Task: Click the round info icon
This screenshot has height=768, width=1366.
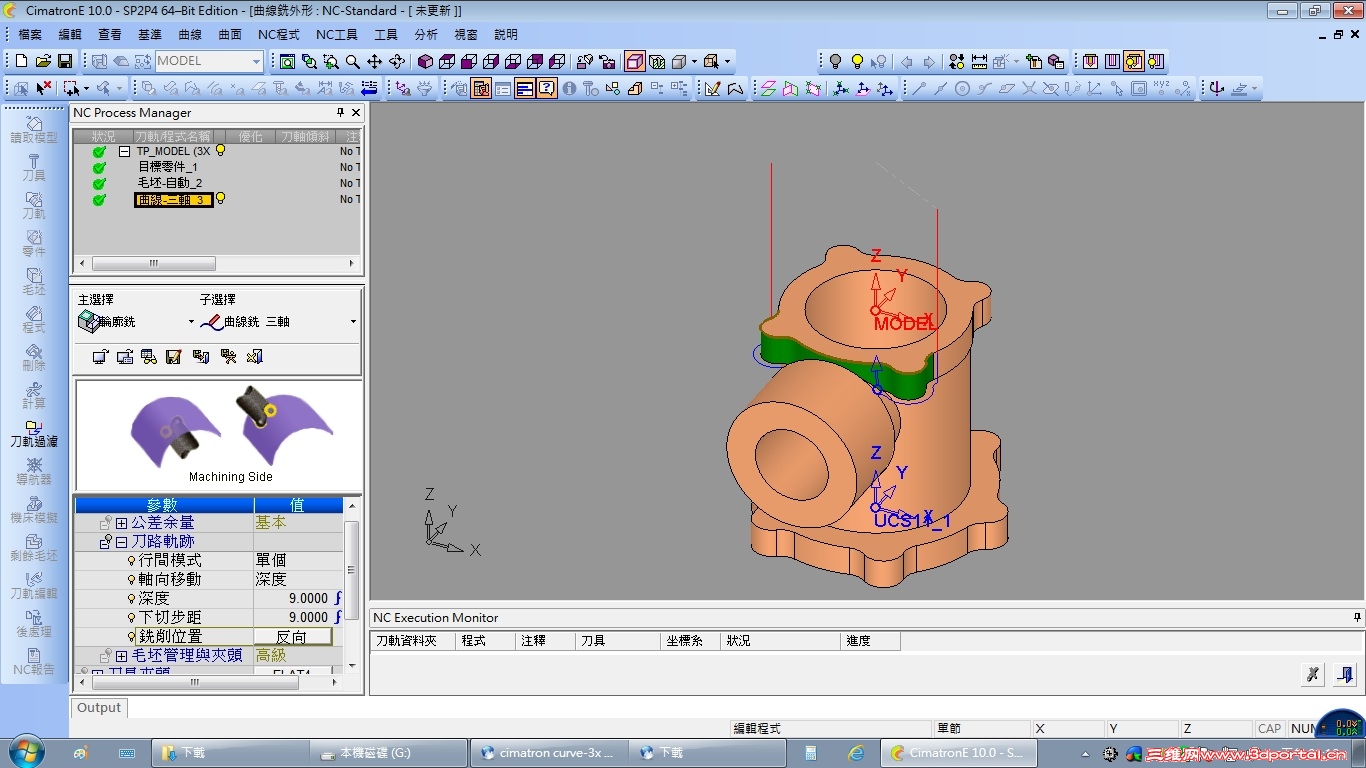Action: click(x=569, y=88)
